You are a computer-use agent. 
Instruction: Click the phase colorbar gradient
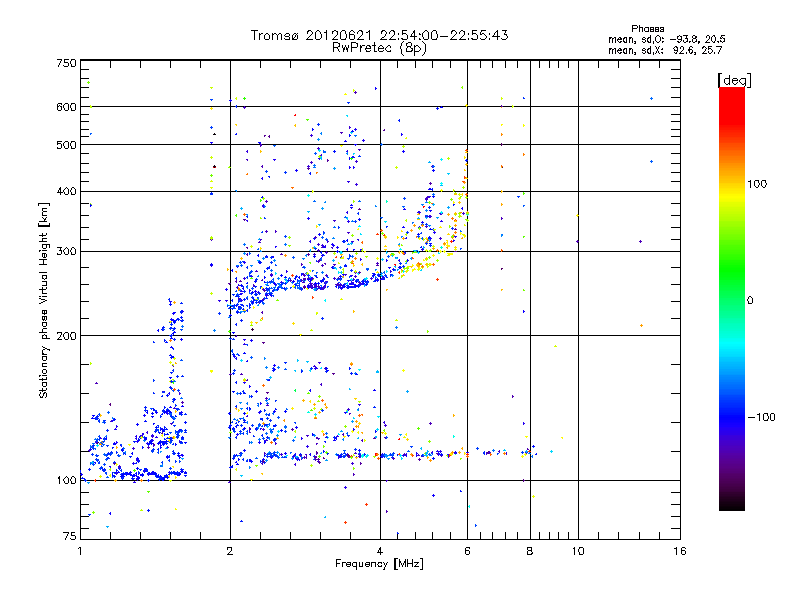(x=732, y=298)
